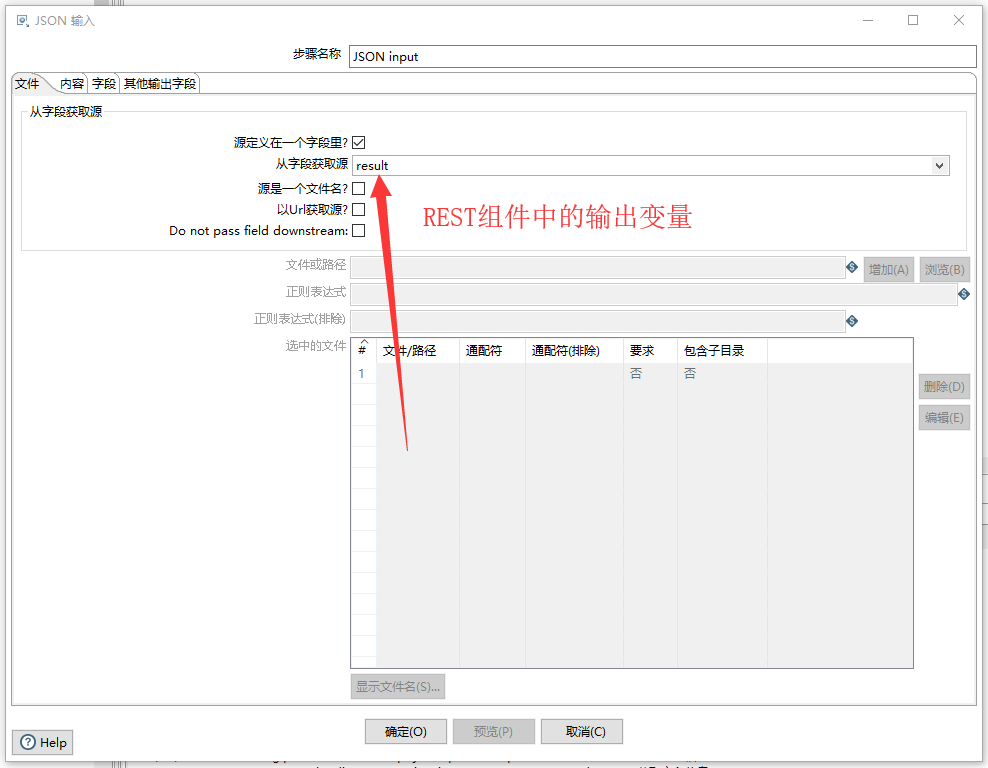This screenshot has width=988, height=768.
Task: Click the 确定(O) button
Action: tap(405, 731)
